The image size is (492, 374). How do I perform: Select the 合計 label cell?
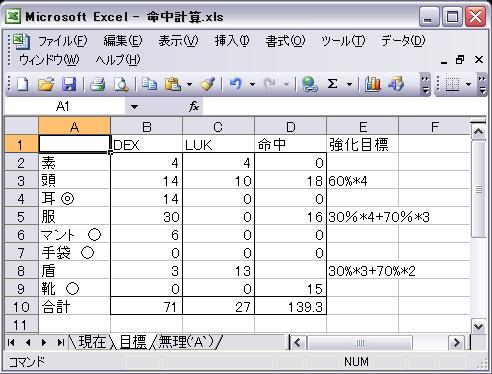point(75,306)
